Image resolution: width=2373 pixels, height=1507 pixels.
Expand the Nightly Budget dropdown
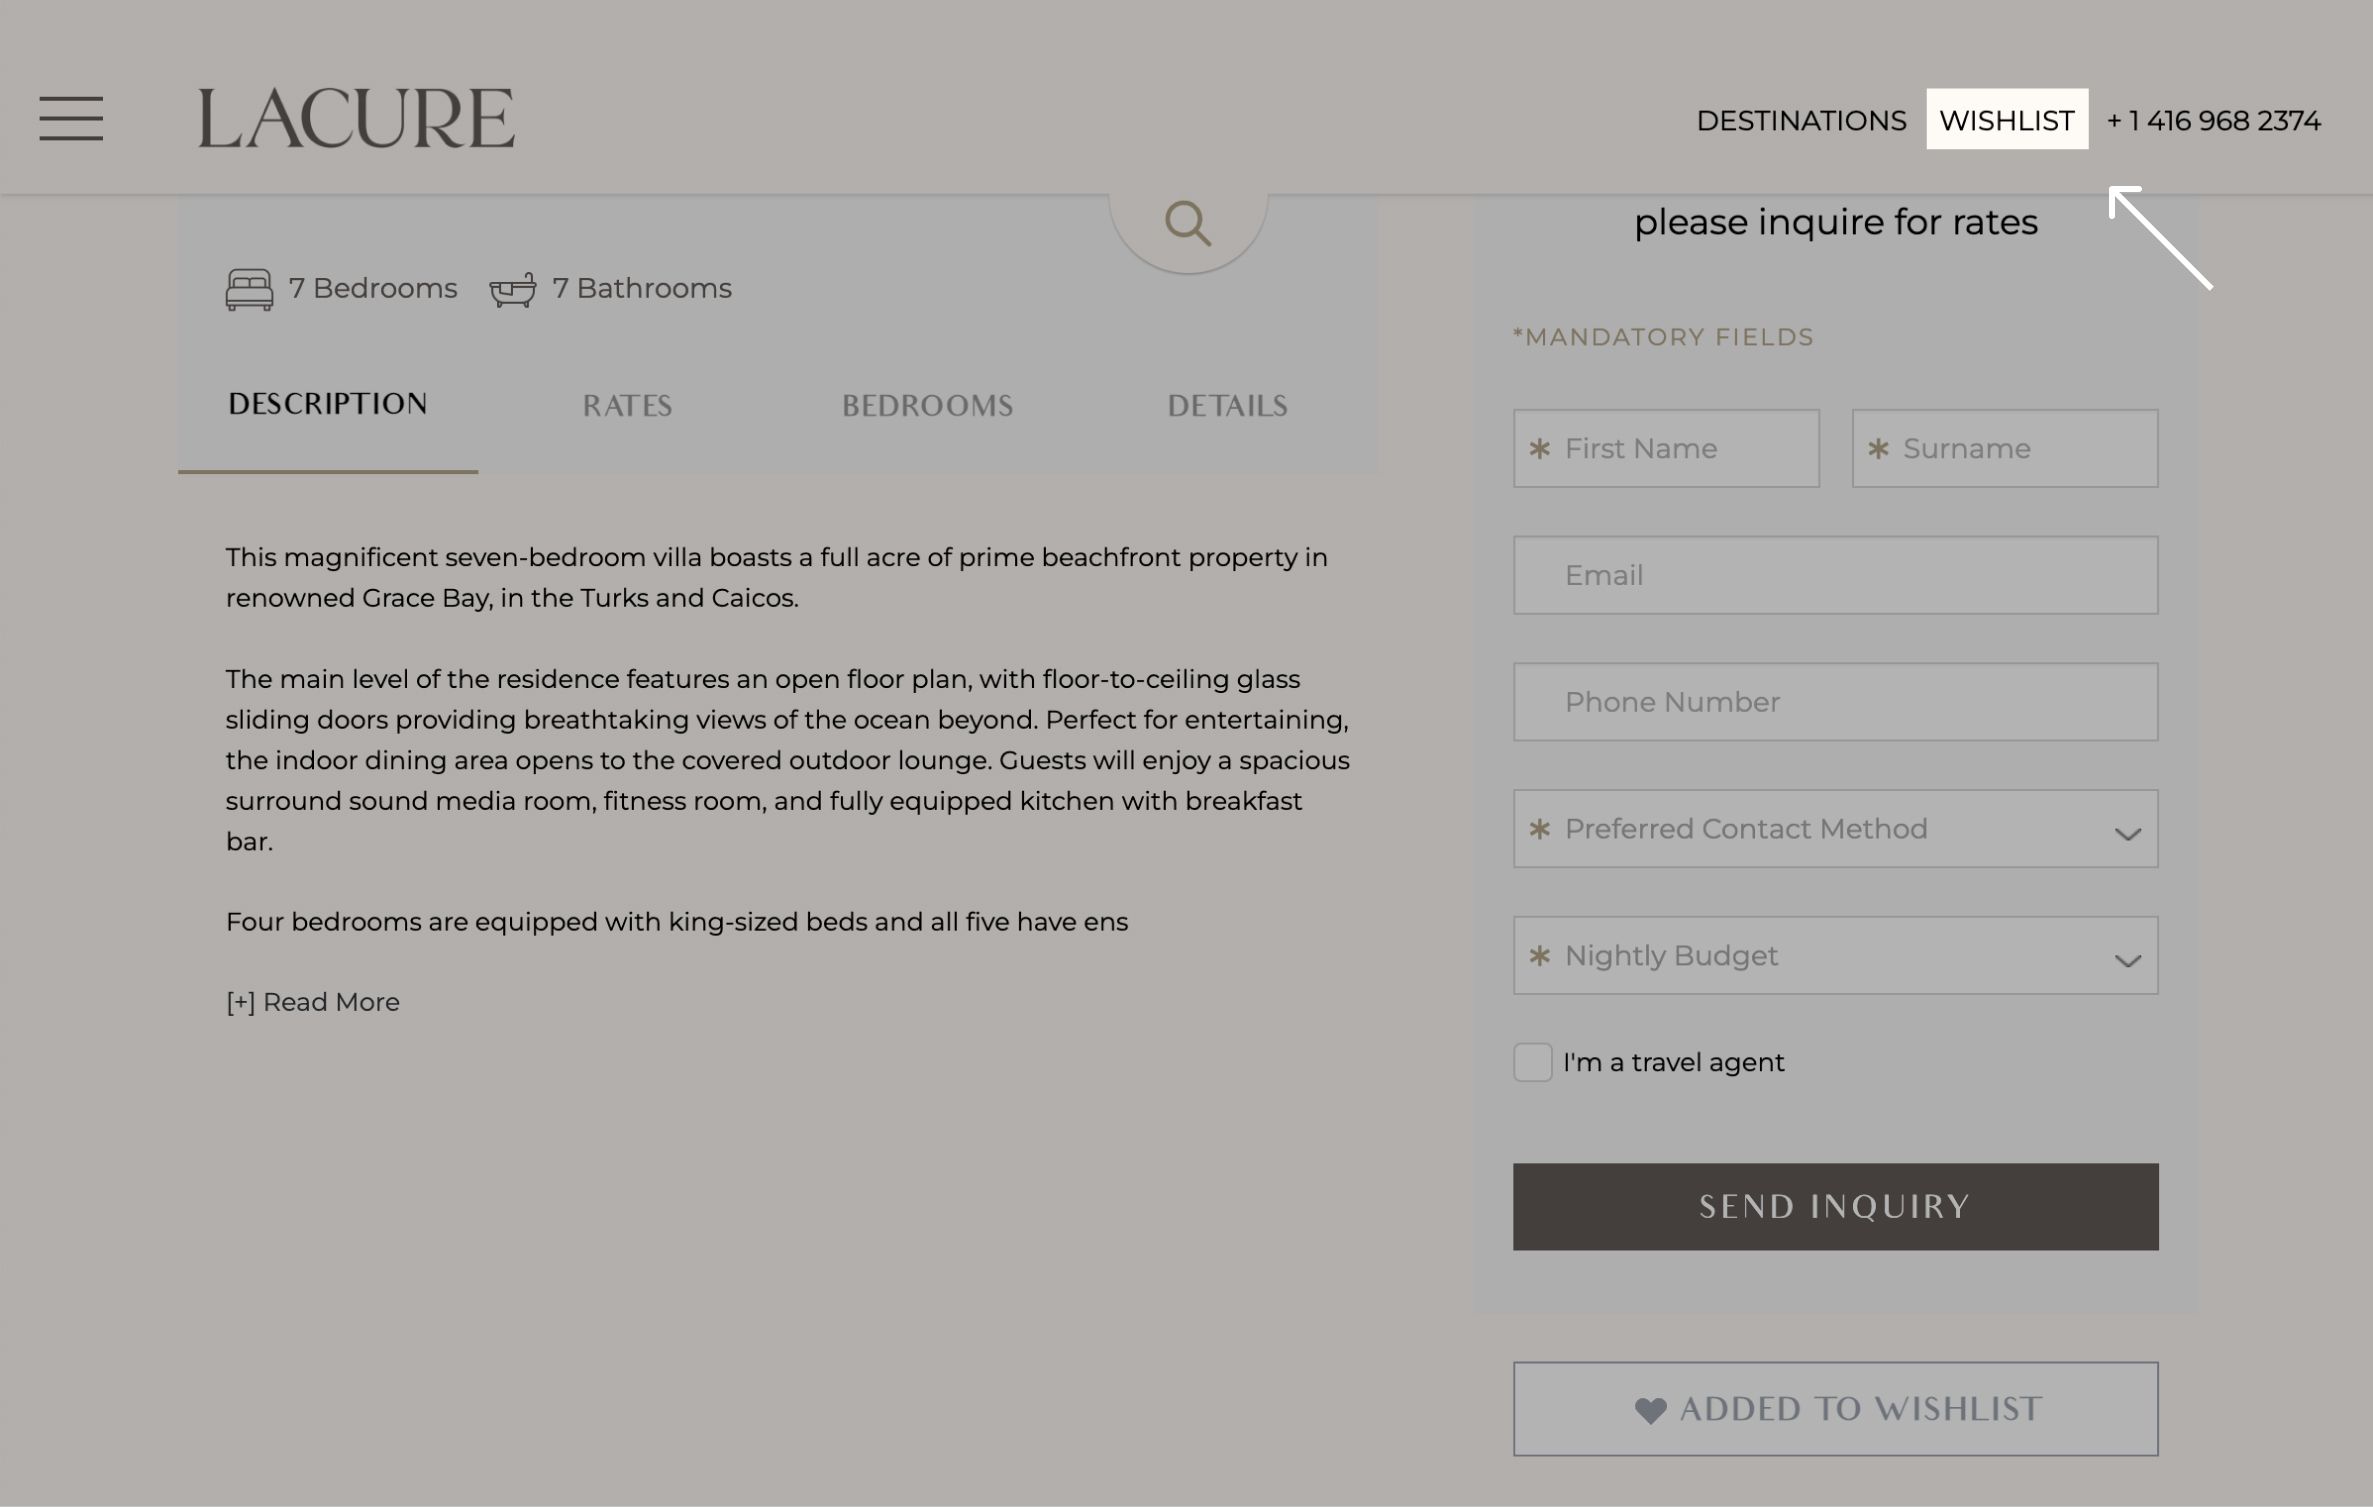click(x=1835, y=956)
